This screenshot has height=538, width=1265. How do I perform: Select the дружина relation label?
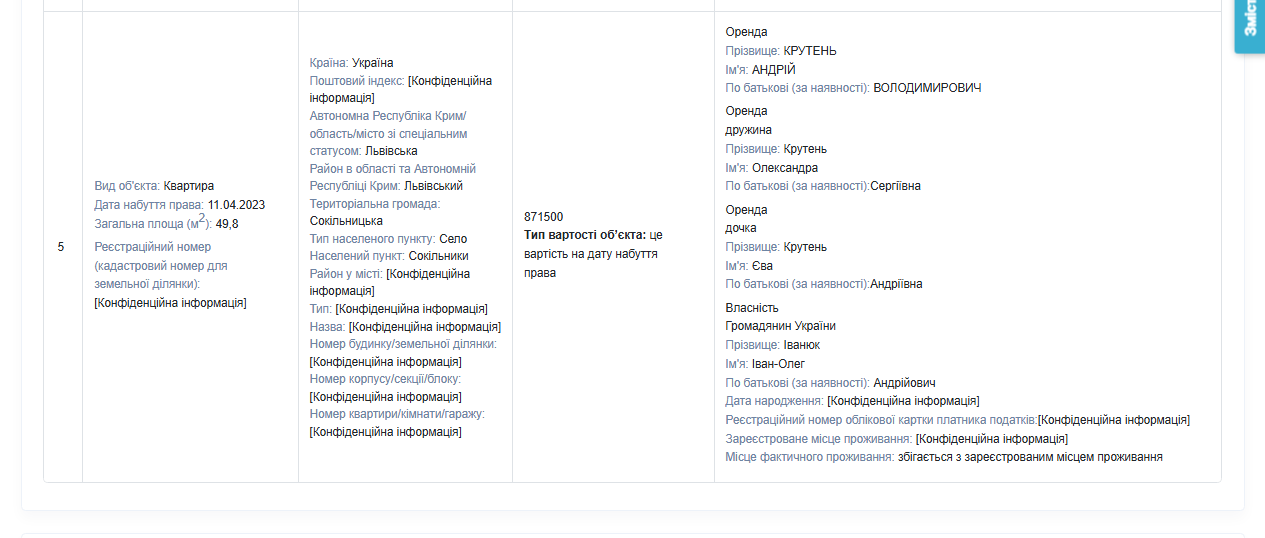pyautogui.click(x=749, y=130)
